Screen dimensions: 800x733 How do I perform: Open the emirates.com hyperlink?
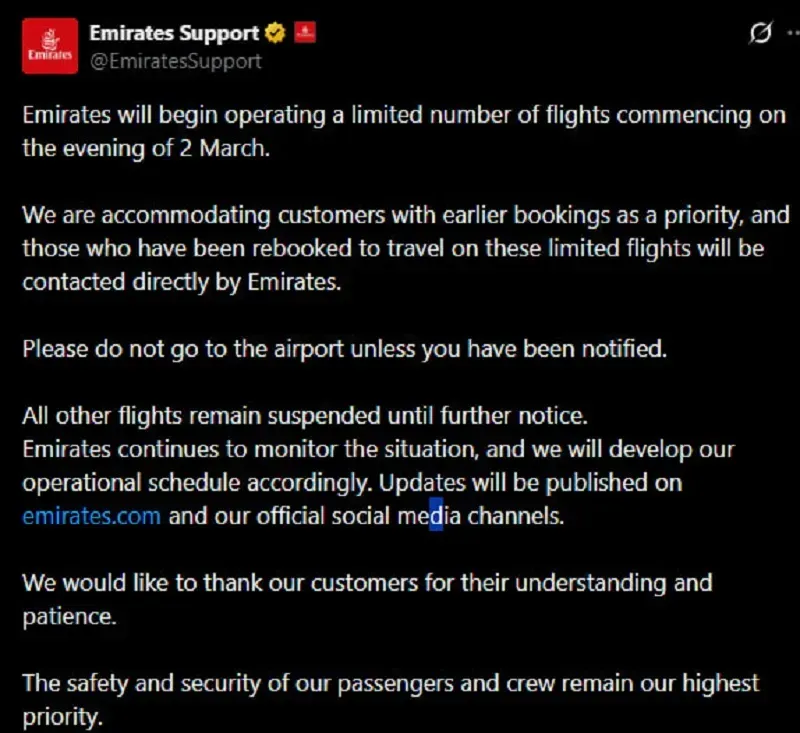[x=91, y=517]
